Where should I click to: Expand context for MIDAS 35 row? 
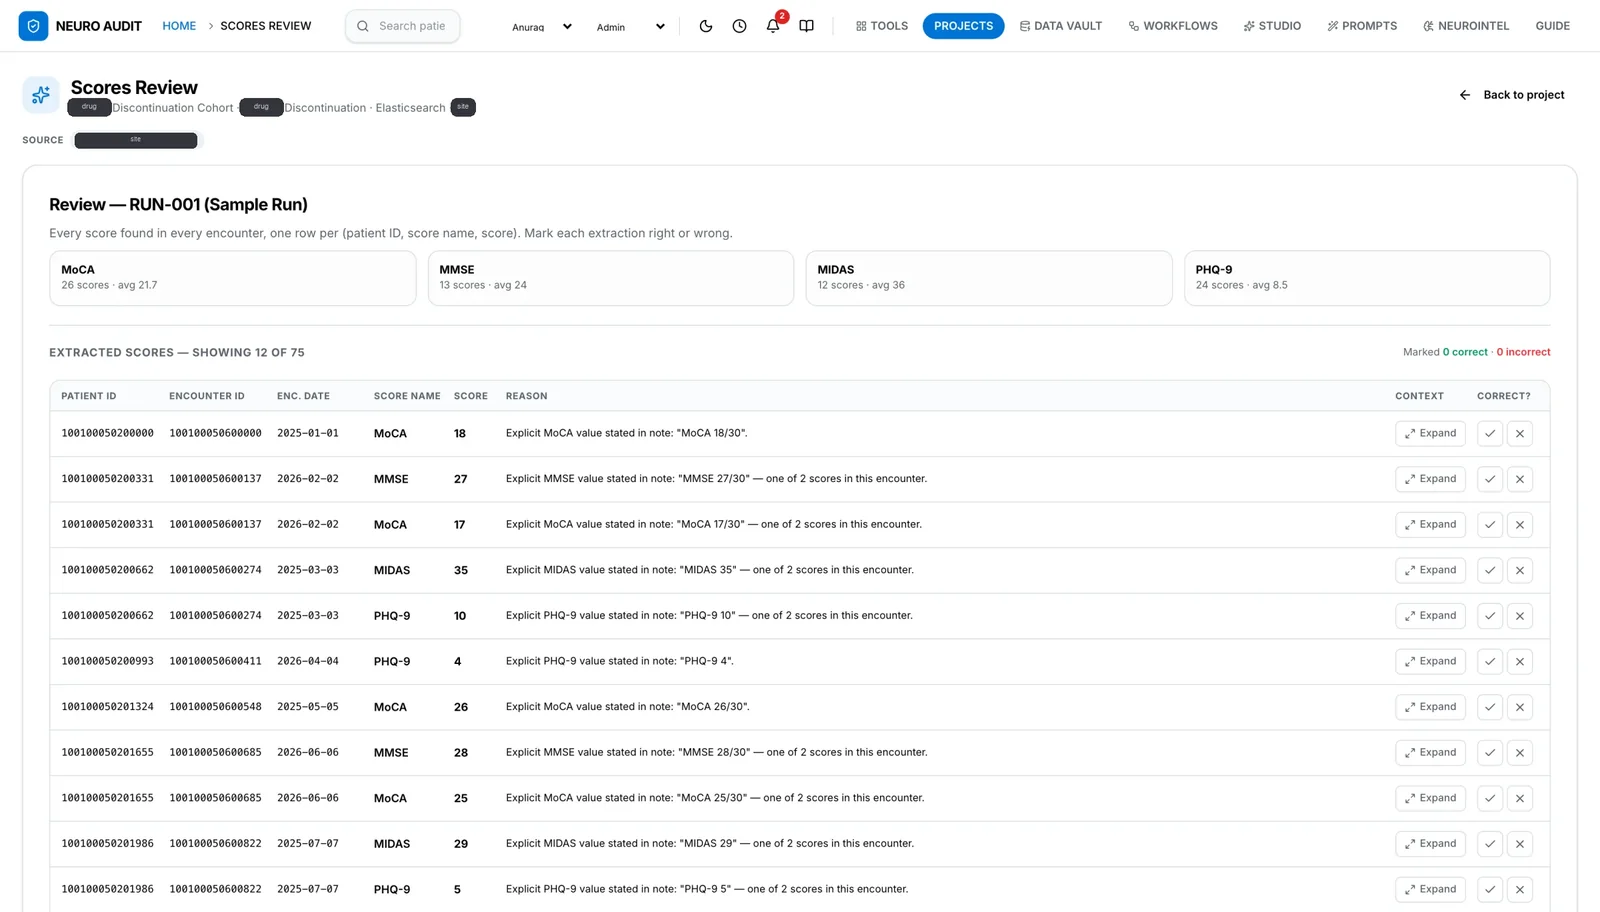coord(1430,570)
